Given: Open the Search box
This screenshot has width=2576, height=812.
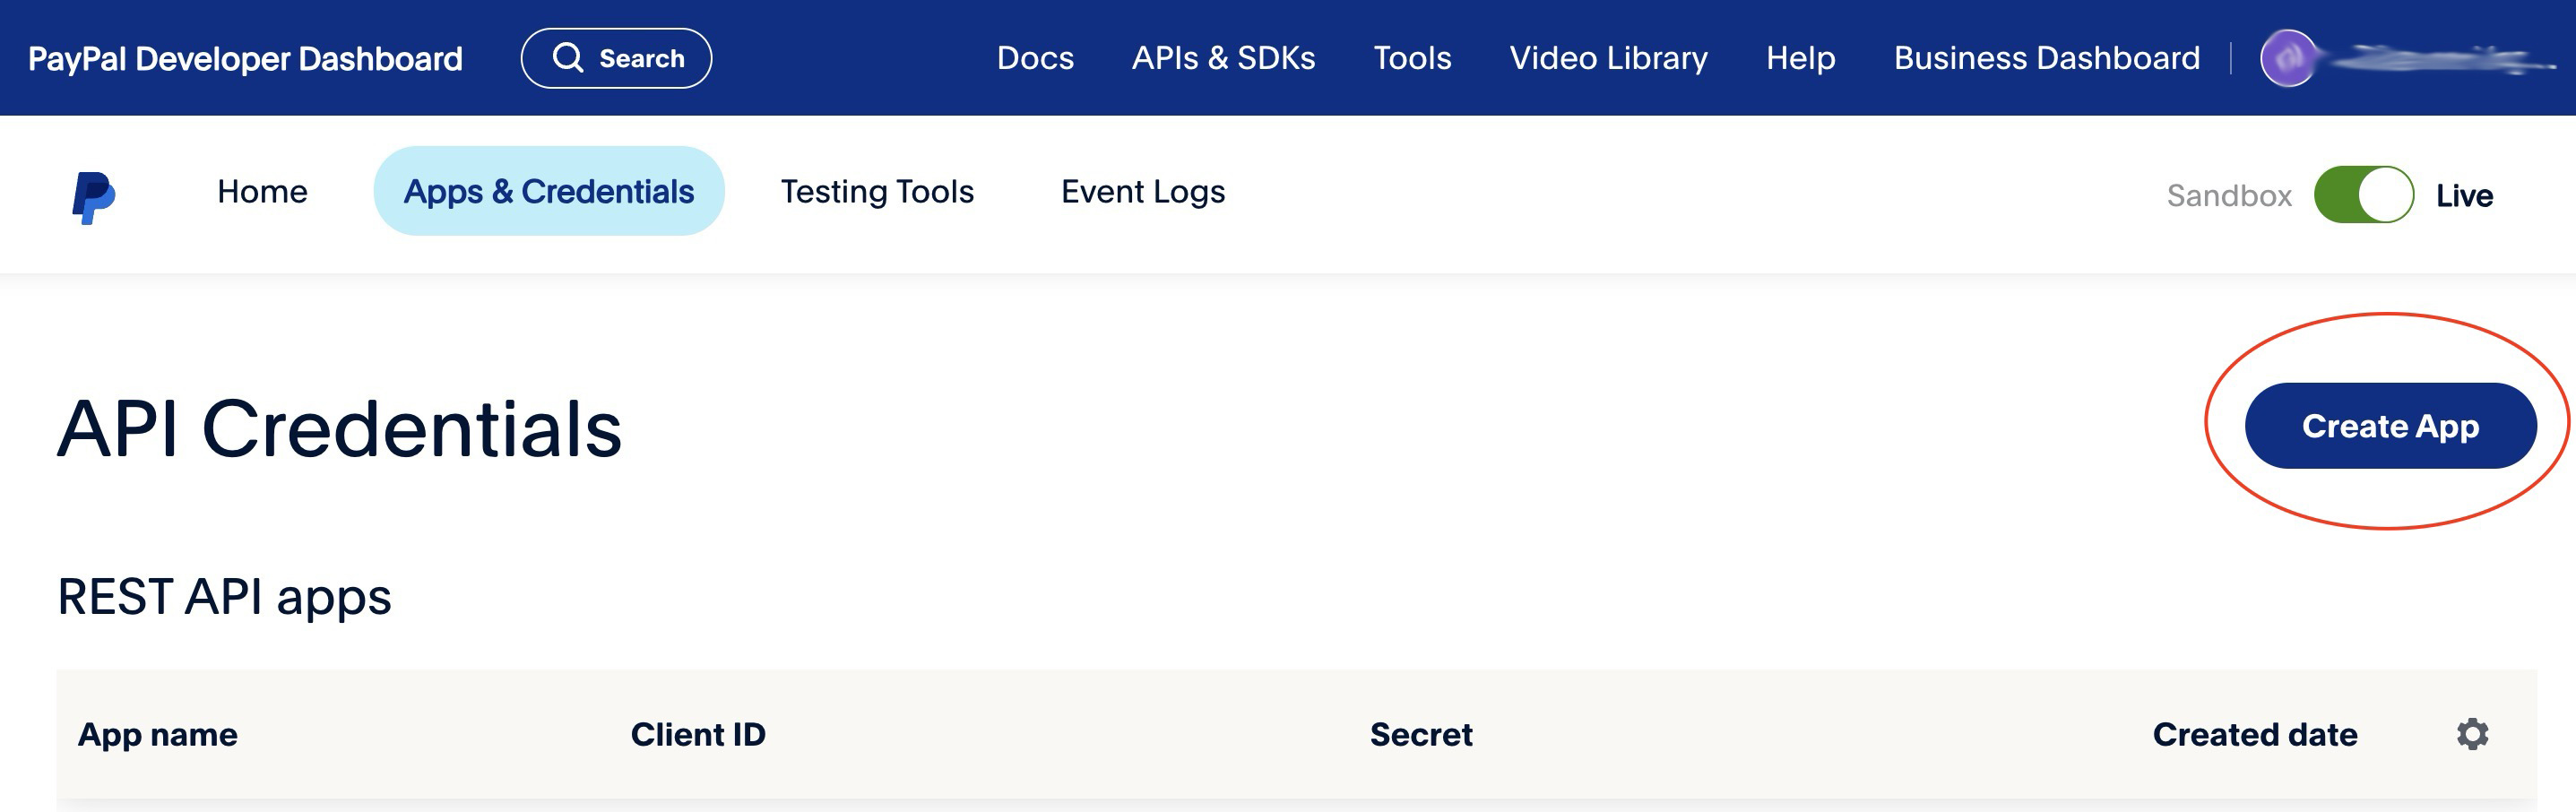Looking at the screenshot, I should pyautogui.click(x=616, y=58).
